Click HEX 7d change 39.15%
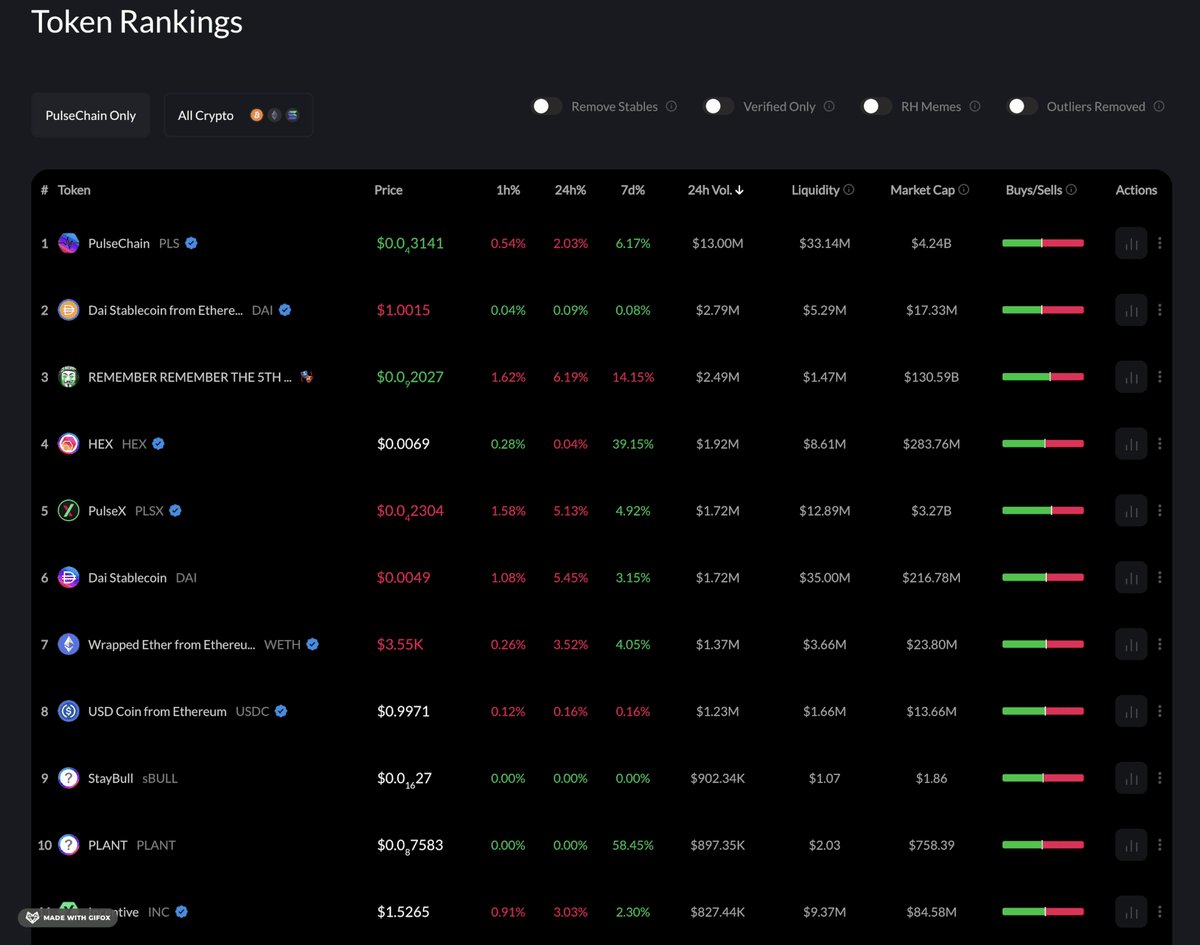This screenshot has width=1200, height=945. [x=632, y=444]
